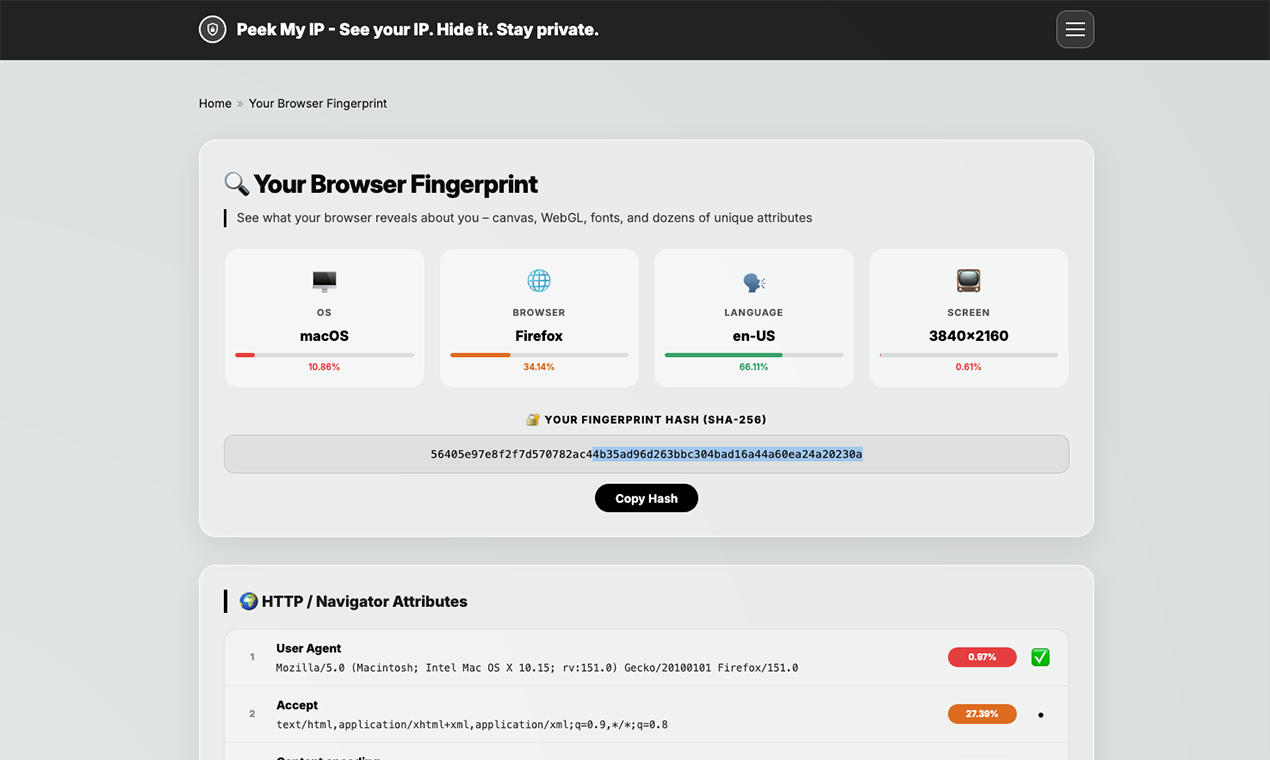
Task: Click the '0.61%' text under Screen
Action: click(969, 367)
